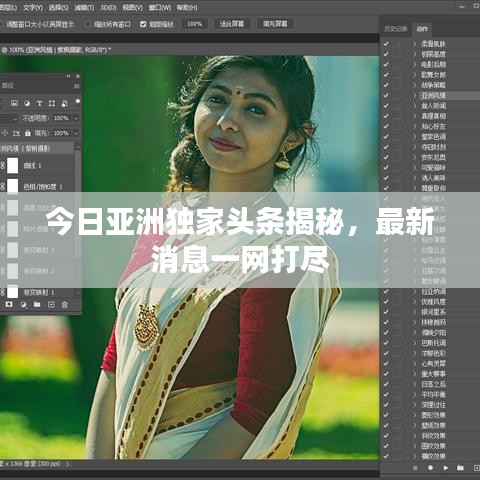Expand the 亚洲风情 action set
Viewport: 480px width, 480px height.
[415, 95]
